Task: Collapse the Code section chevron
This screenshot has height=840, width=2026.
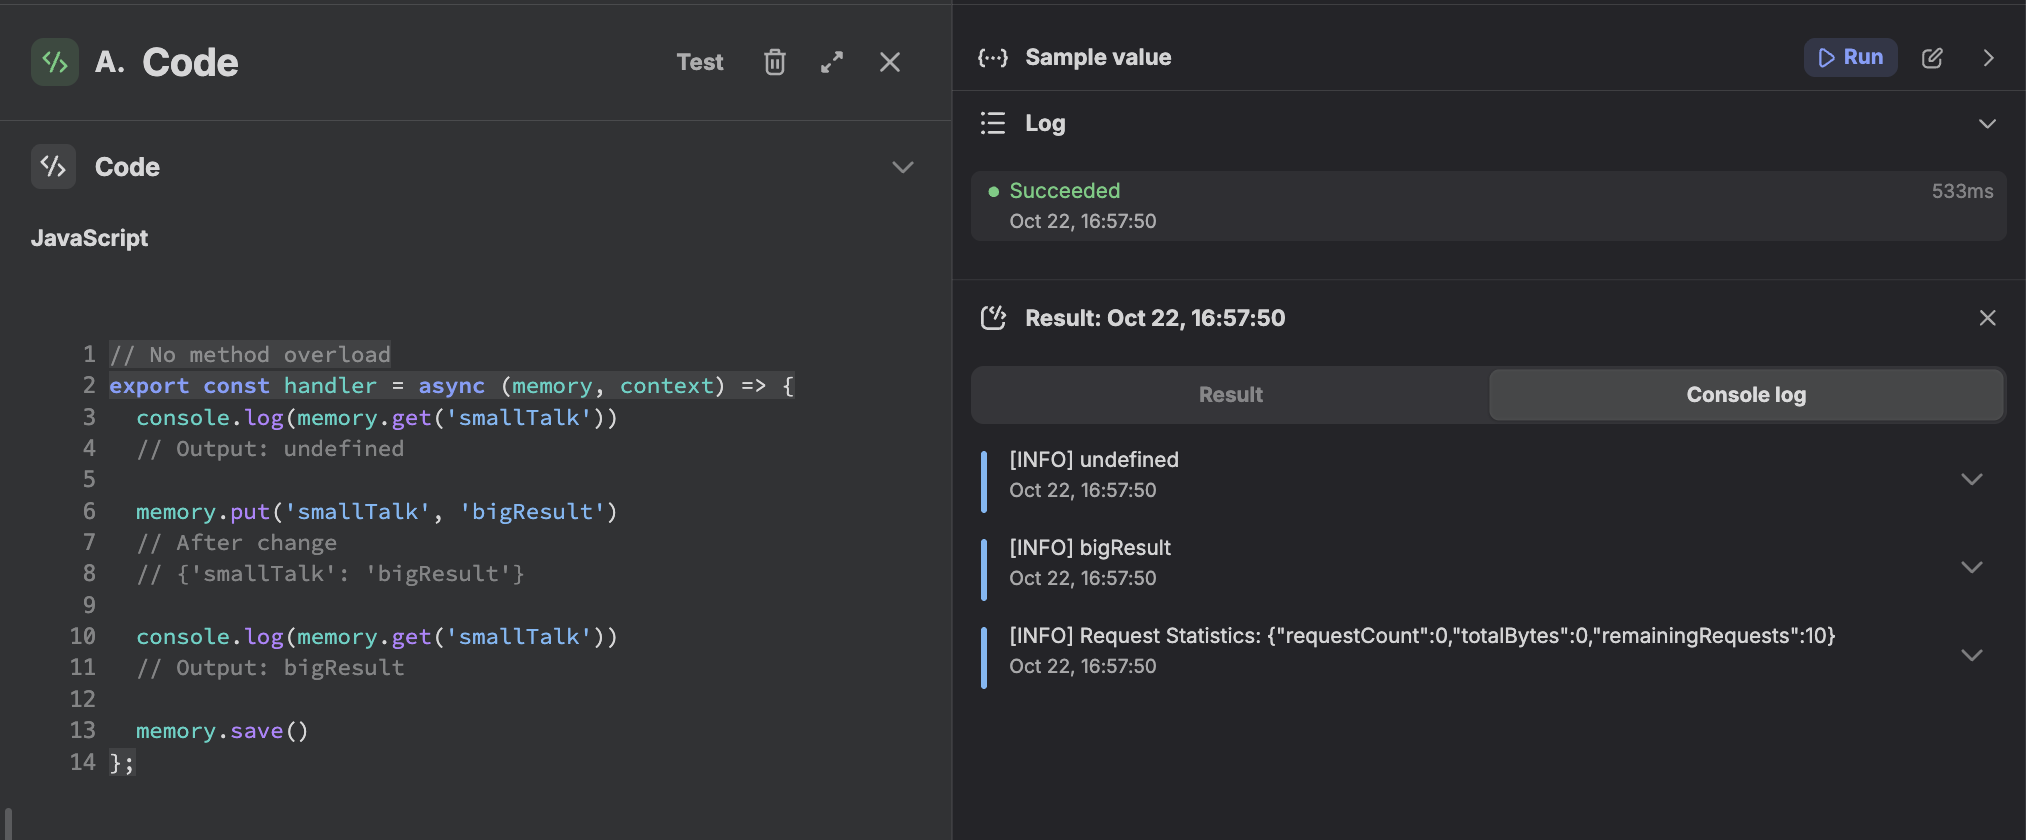Action: (x=902, y=167)
